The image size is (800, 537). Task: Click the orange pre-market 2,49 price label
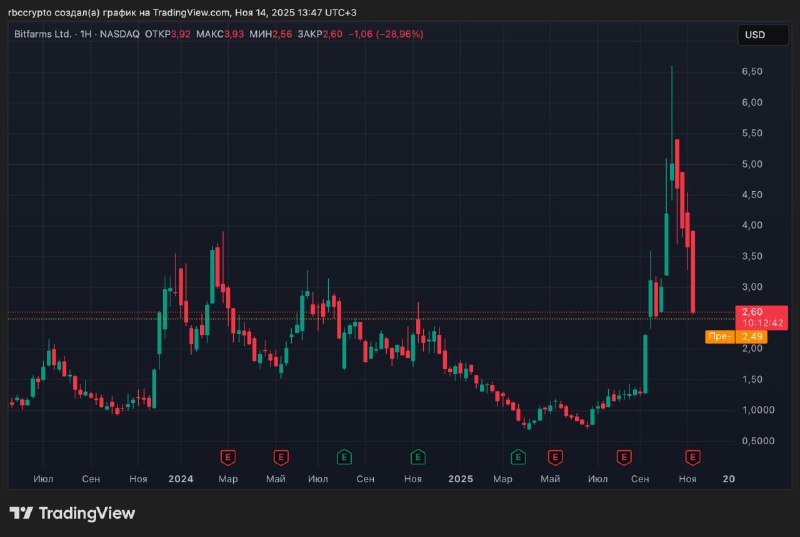(x=753, y=337)
